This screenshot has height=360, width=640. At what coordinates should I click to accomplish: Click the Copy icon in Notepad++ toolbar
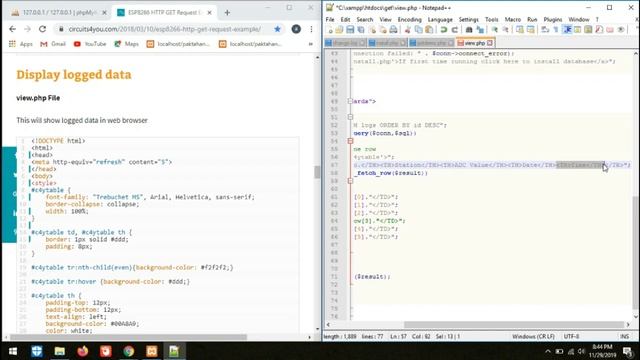pyautogui.click(x=418, y=29)
